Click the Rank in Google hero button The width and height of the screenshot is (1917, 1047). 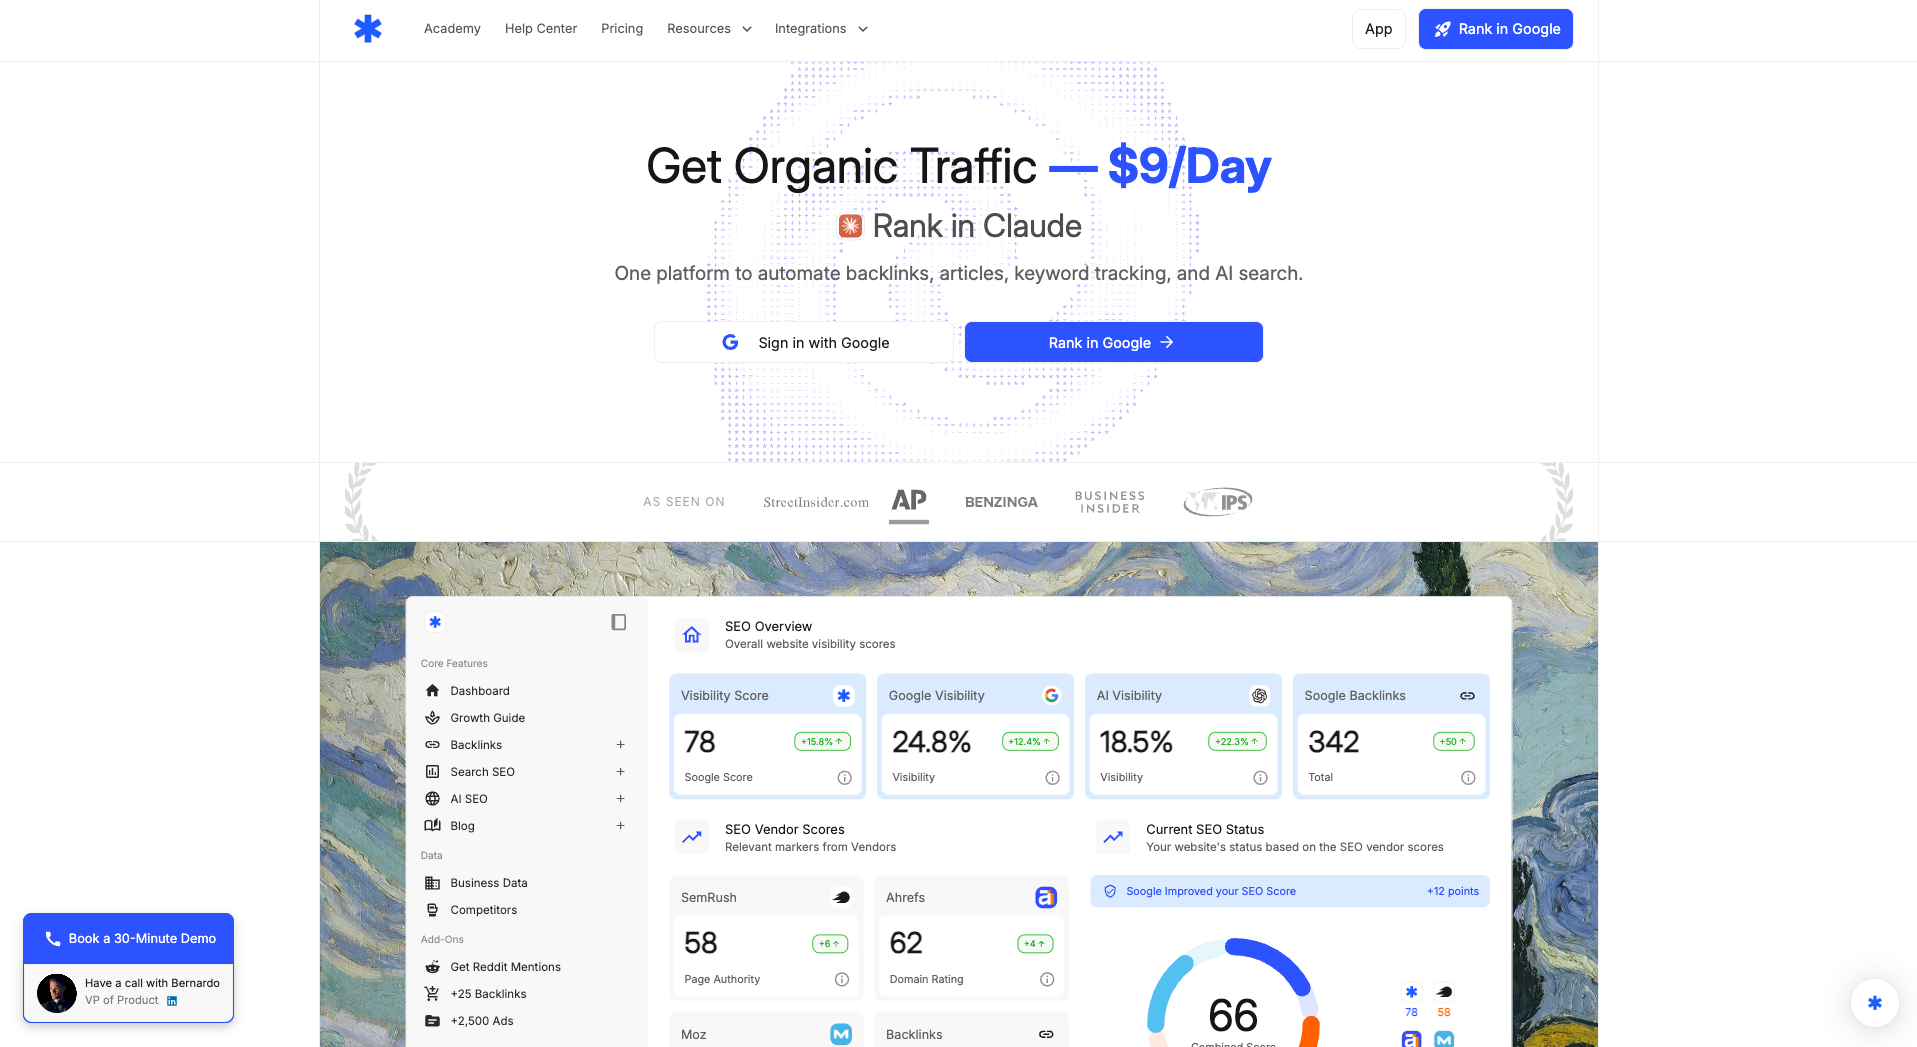1112,342
